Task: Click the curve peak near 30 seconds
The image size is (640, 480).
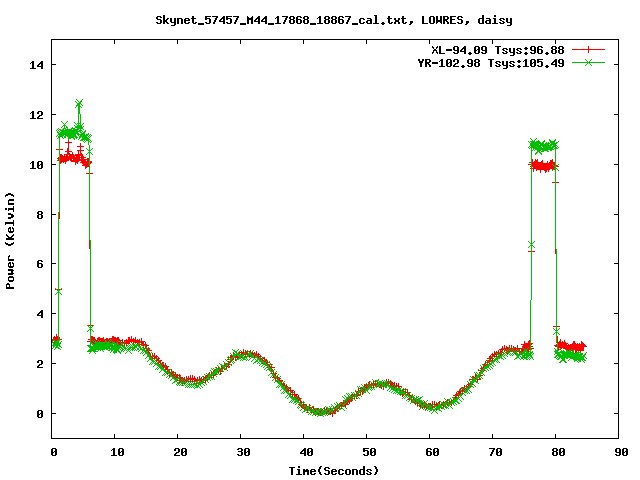Action: click(244, 354)
